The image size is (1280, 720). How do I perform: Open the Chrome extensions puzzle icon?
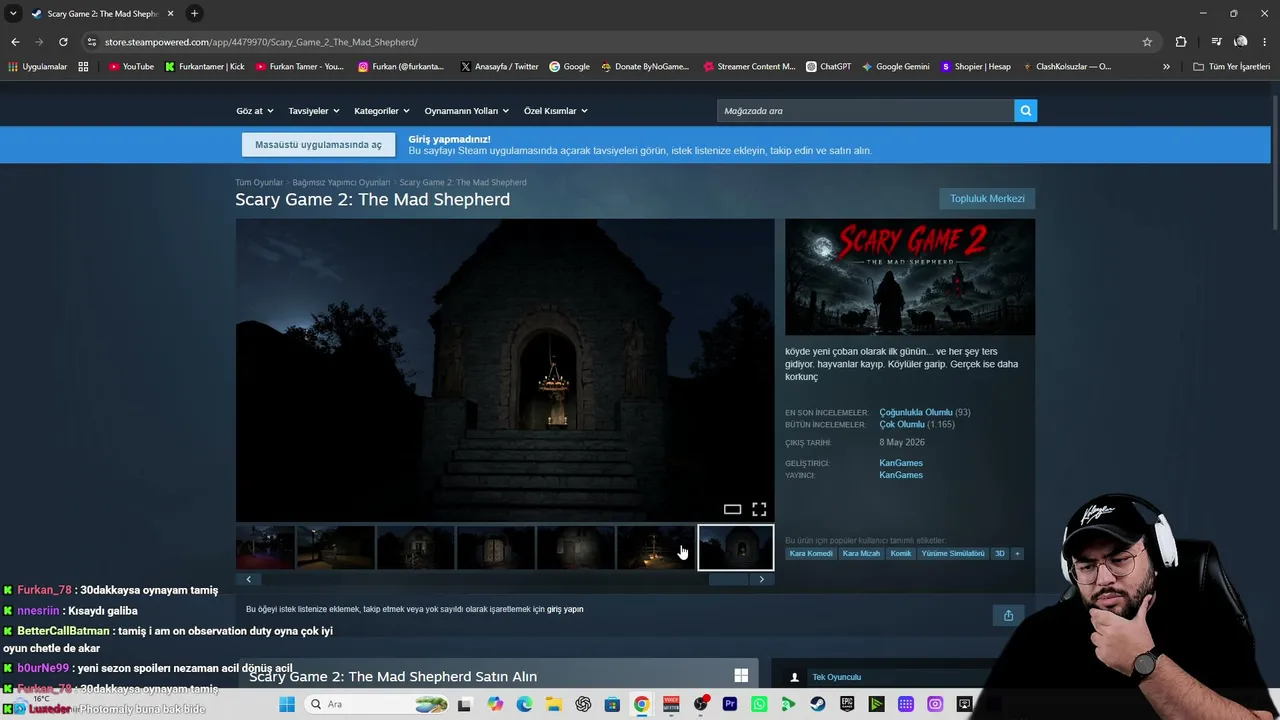pos(1181,42)
